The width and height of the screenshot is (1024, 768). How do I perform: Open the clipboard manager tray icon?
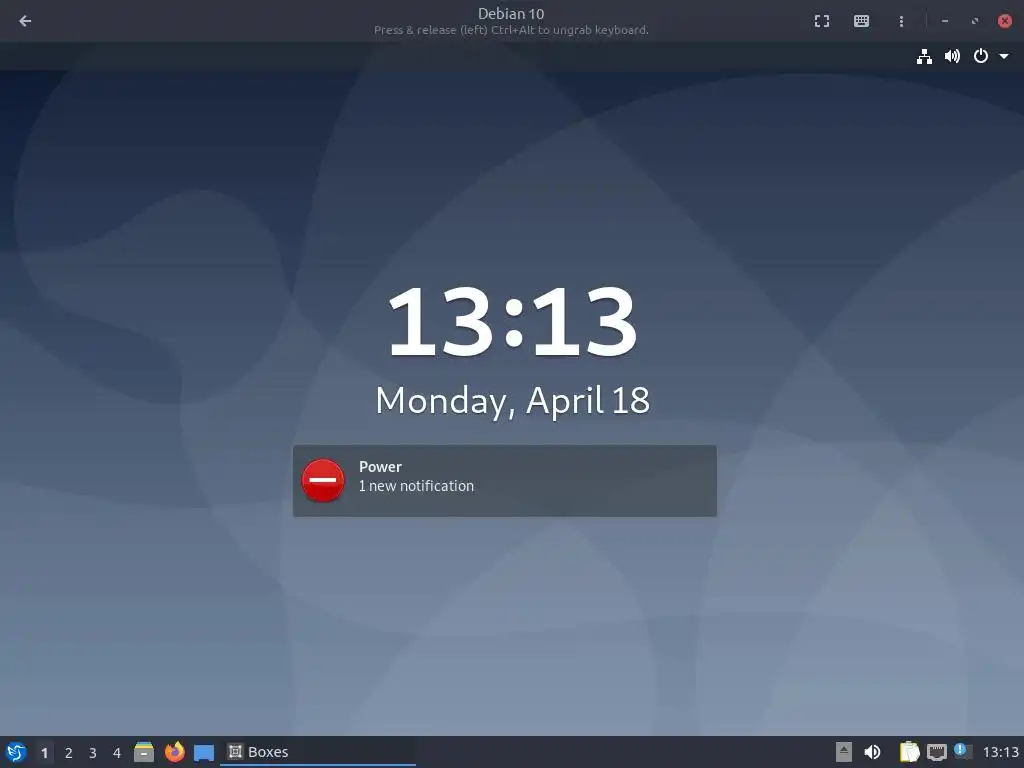point(909,752)
